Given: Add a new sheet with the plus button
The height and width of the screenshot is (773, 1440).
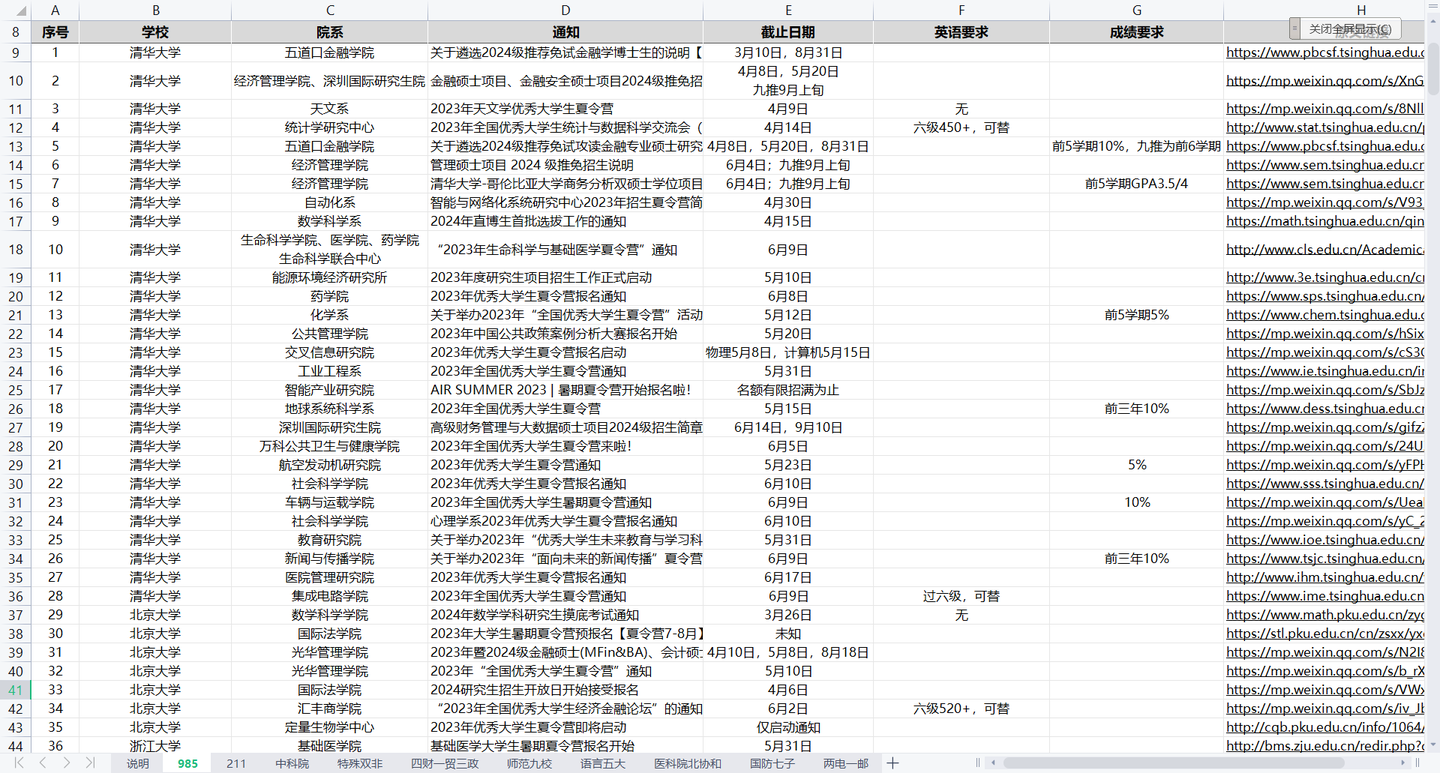Looking at the screenshot, I should click(893, 763).
